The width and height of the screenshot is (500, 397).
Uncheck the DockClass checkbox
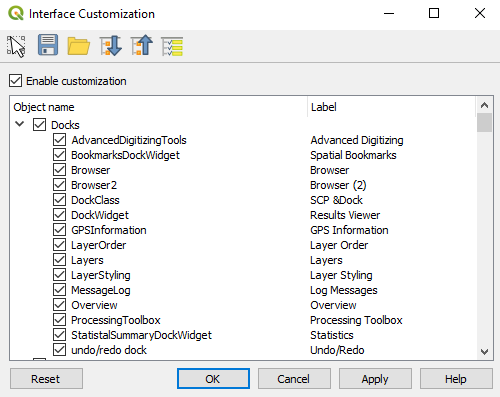[59, 200]
